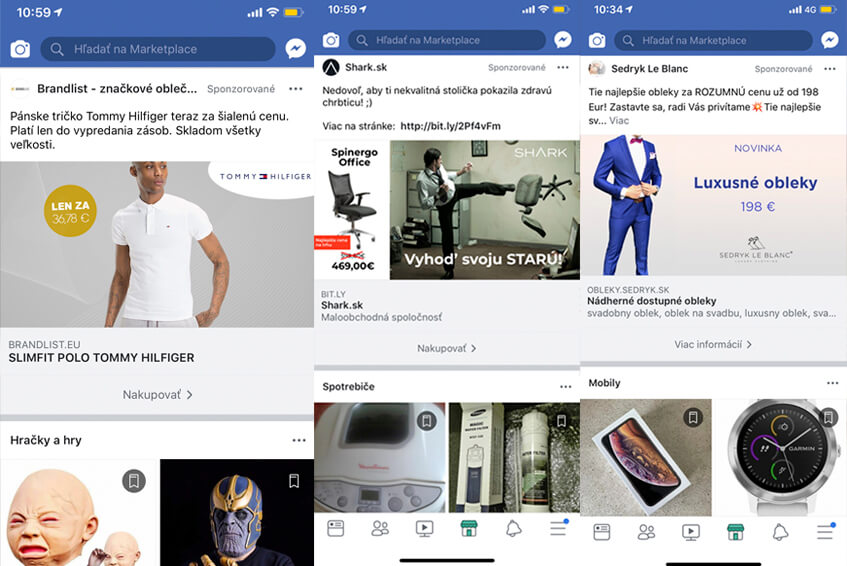Open the camera in the left phone screen

tap(20, 49)
